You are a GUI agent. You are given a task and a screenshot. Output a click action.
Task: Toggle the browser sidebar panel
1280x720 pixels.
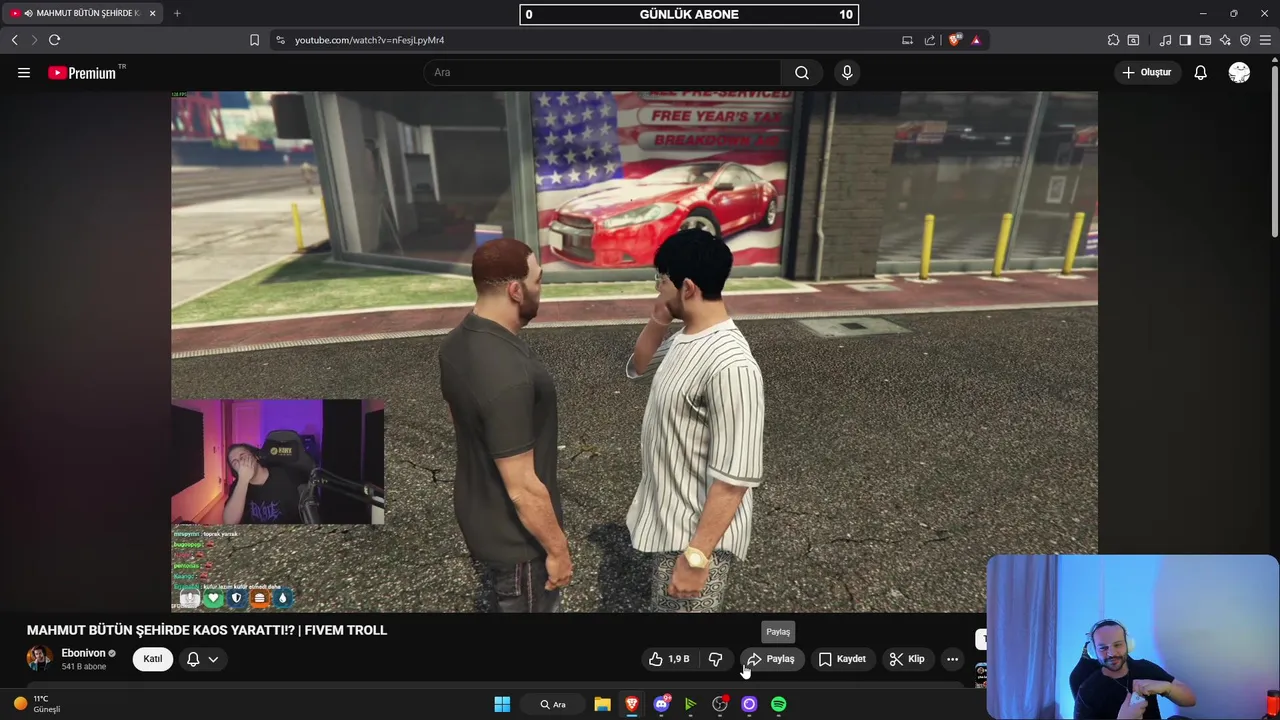pos(1185,40)
